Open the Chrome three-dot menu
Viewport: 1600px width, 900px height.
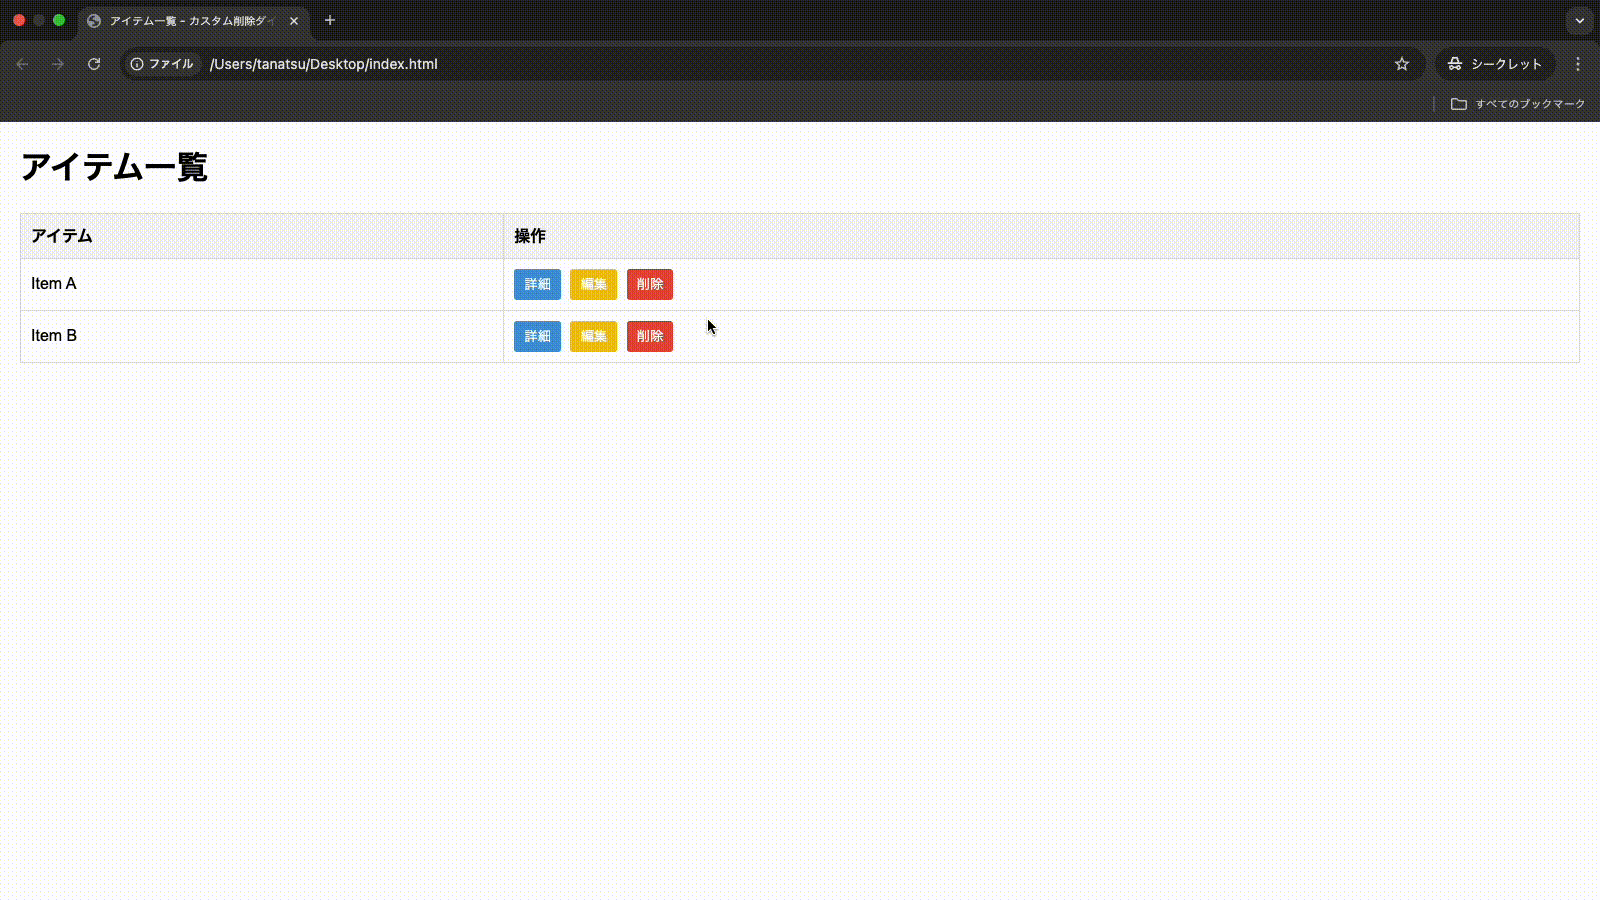(x=1578, y=64)
